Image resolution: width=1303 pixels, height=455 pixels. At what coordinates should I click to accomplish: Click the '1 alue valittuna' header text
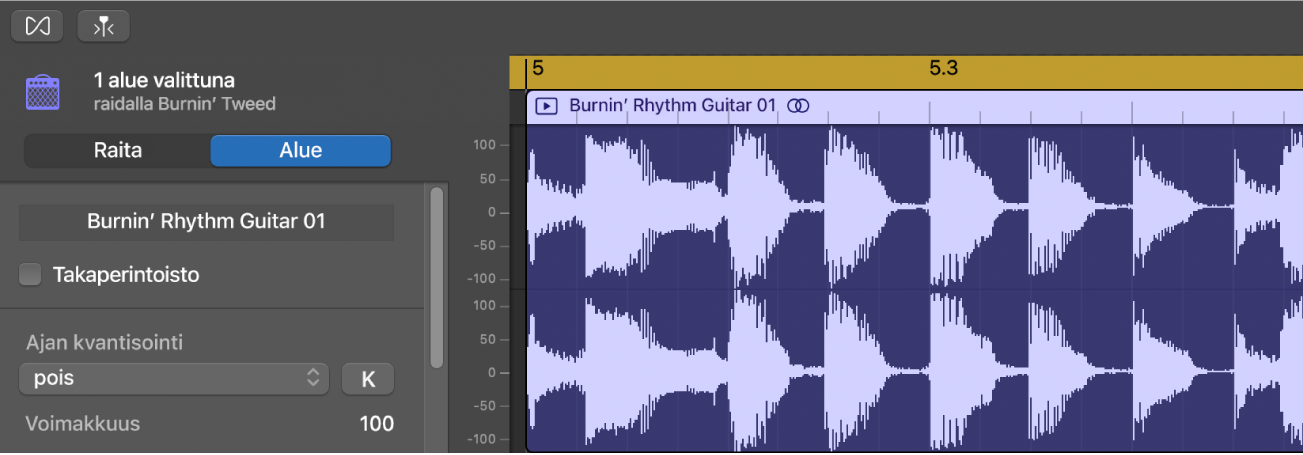tap(164, 80)
